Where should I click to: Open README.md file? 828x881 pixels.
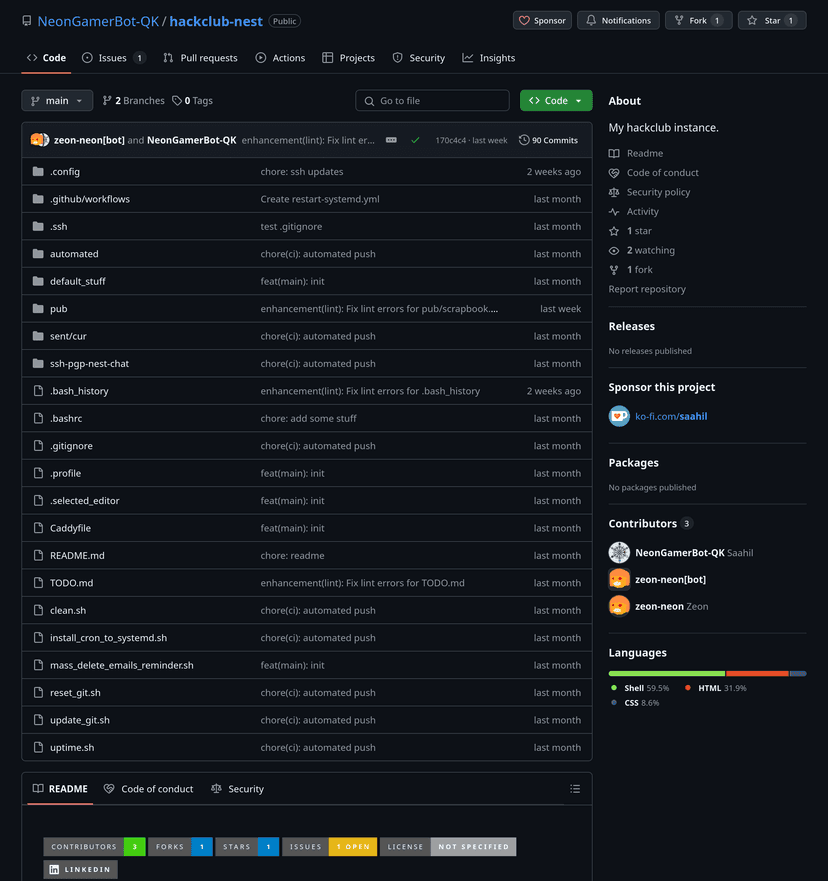(x=77, y=556)
